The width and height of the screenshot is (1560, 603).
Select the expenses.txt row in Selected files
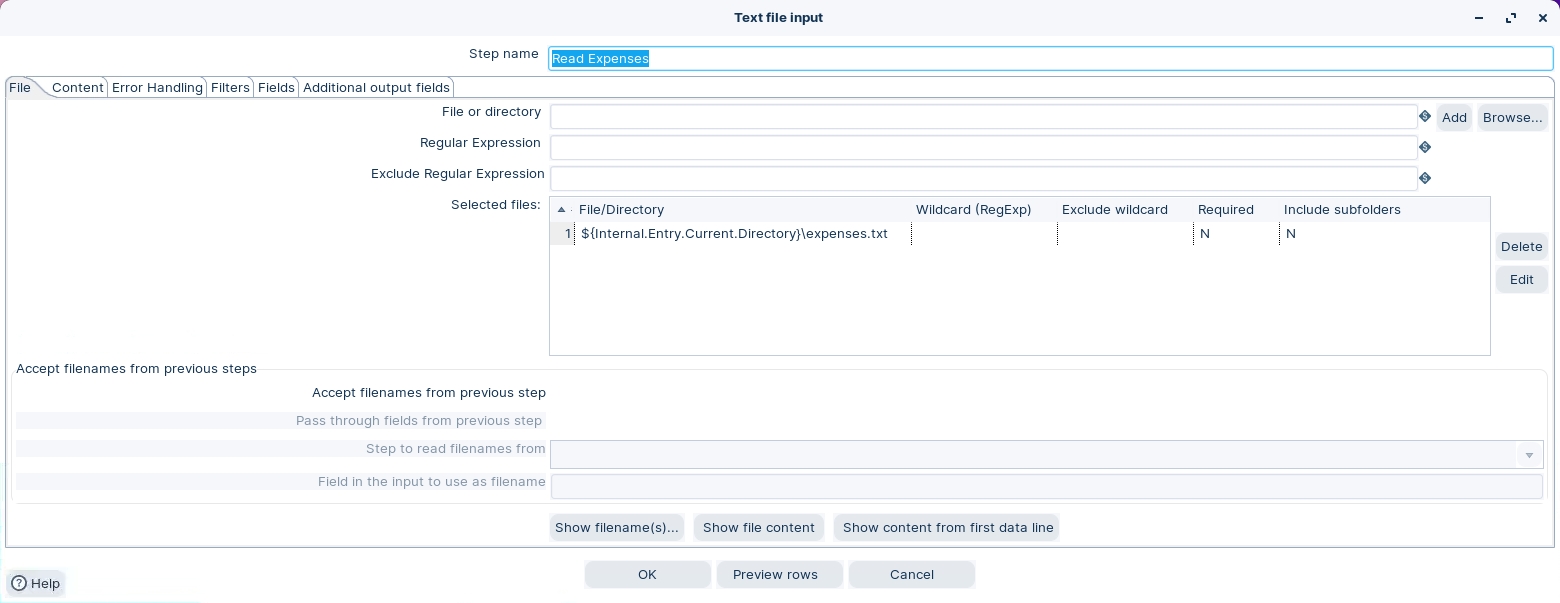click(x=734, y=234)
